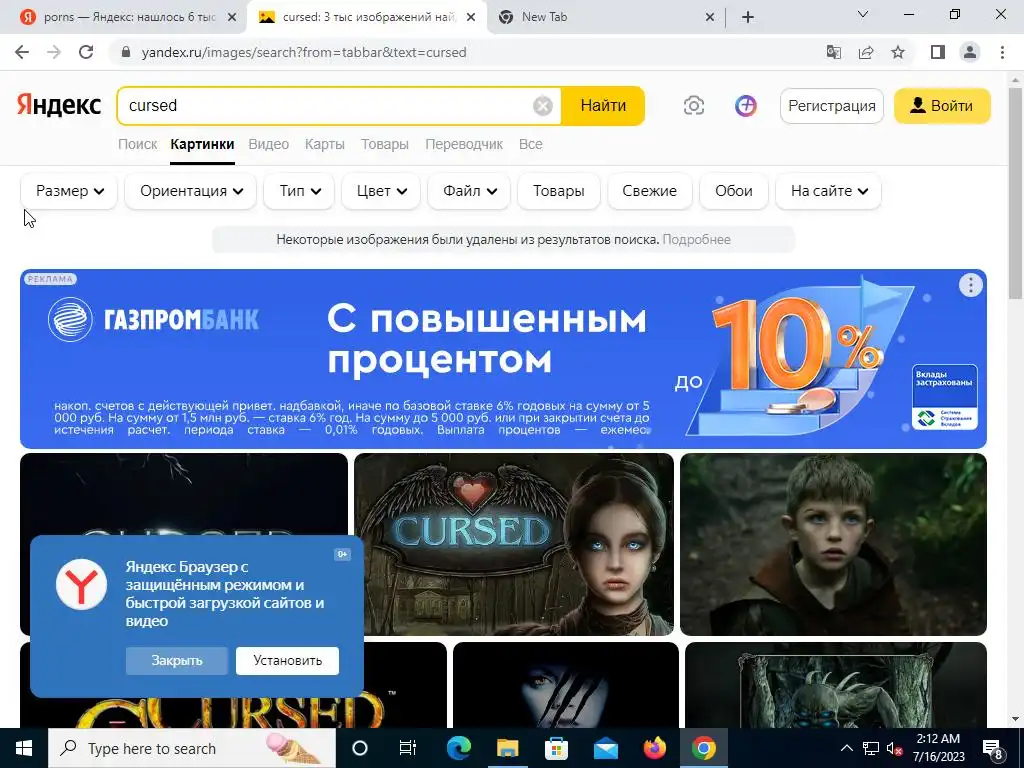This screenshot has height=768, width=1024.
Task: Open File Explorer from taskbar
Action: pos(507,748)
